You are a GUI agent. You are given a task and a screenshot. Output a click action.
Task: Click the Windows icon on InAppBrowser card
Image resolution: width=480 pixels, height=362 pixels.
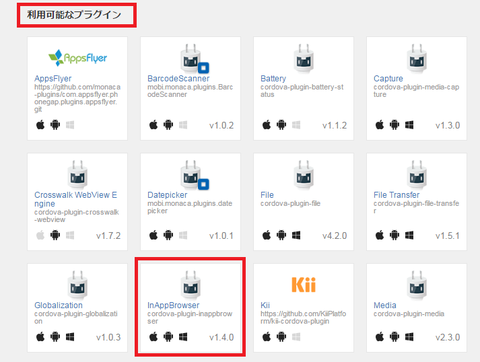[x=183, y=337]
